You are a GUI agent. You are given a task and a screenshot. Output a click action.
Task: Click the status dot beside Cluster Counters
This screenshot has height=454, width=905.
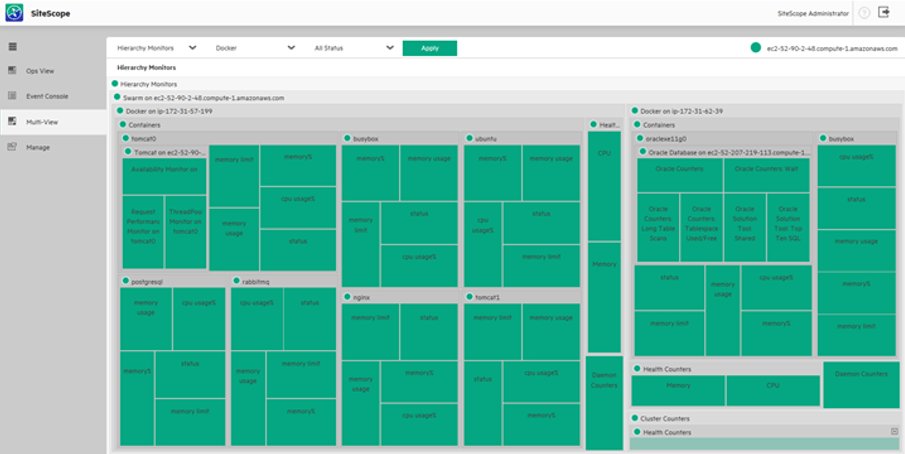635,418
